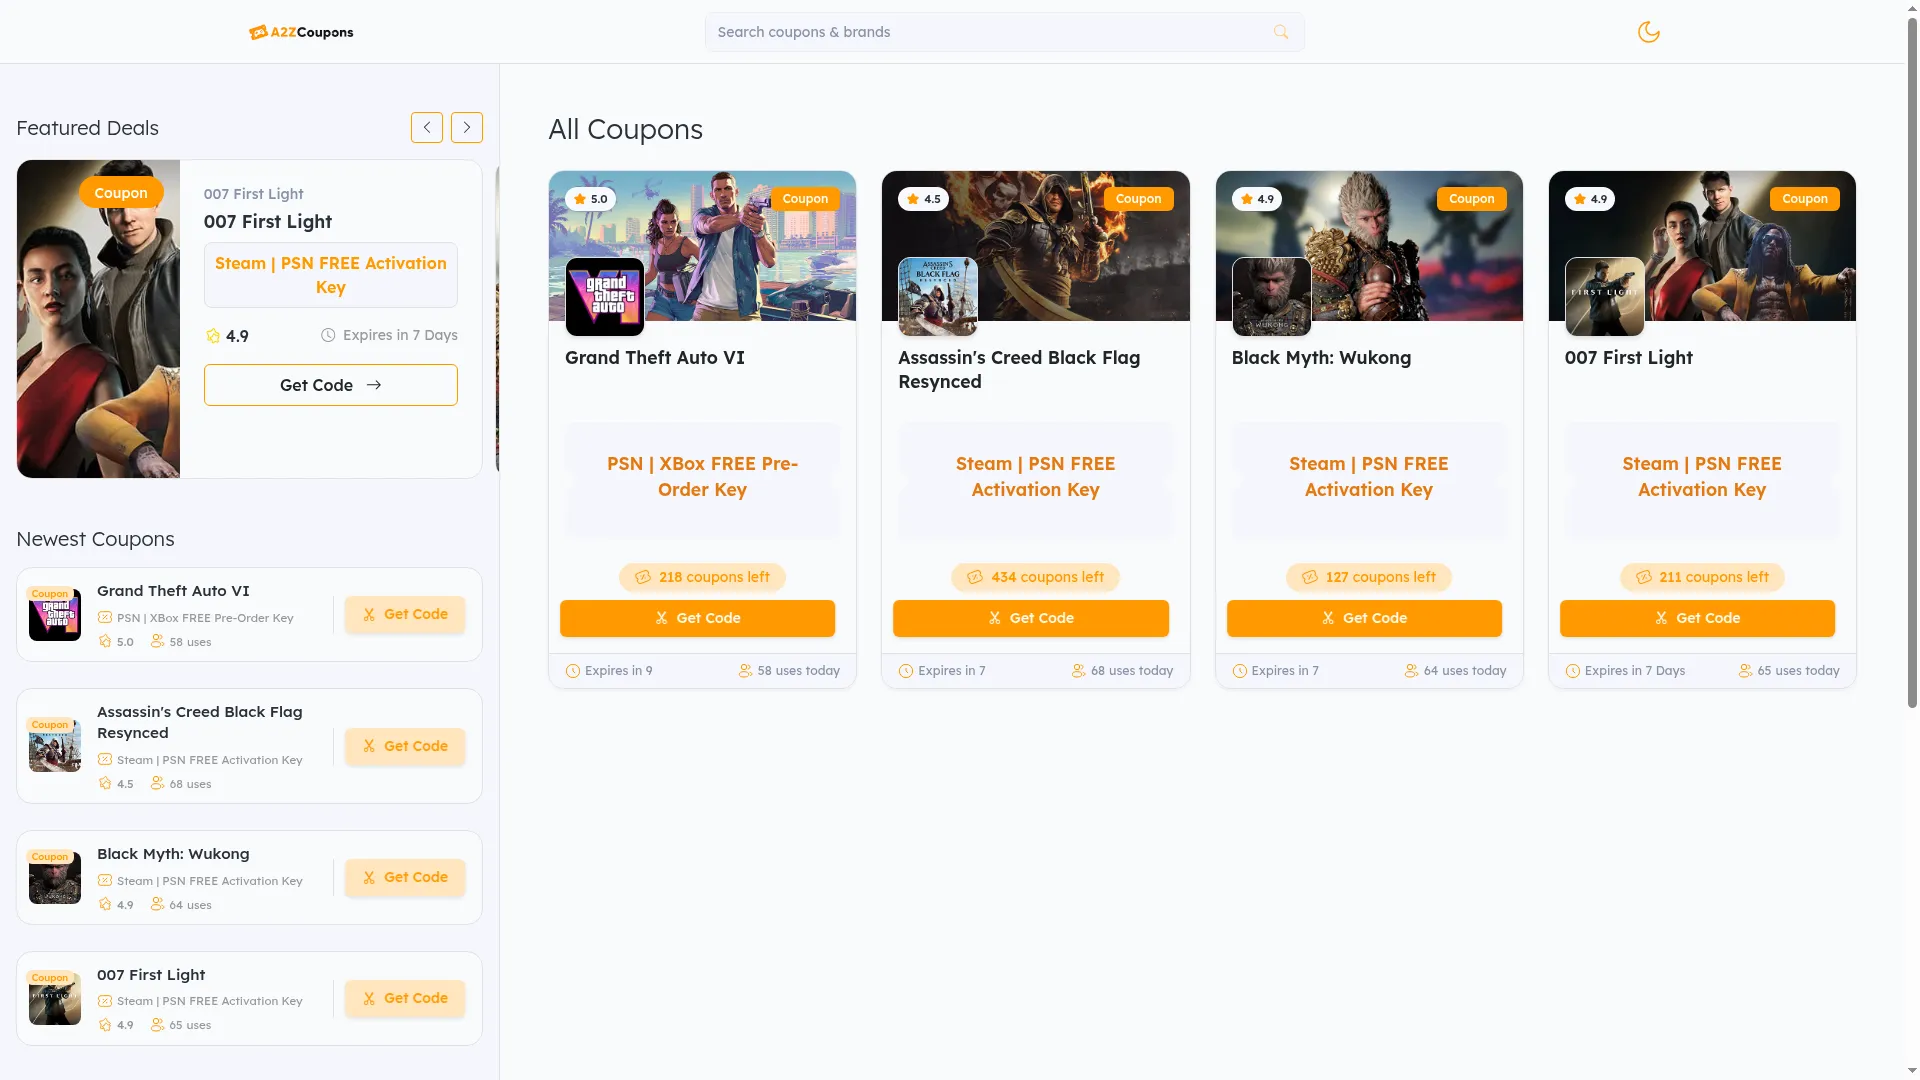Click the users icon beside 65 uses today
This screenshot has height=1080, width=1920.
(1745, 671)
